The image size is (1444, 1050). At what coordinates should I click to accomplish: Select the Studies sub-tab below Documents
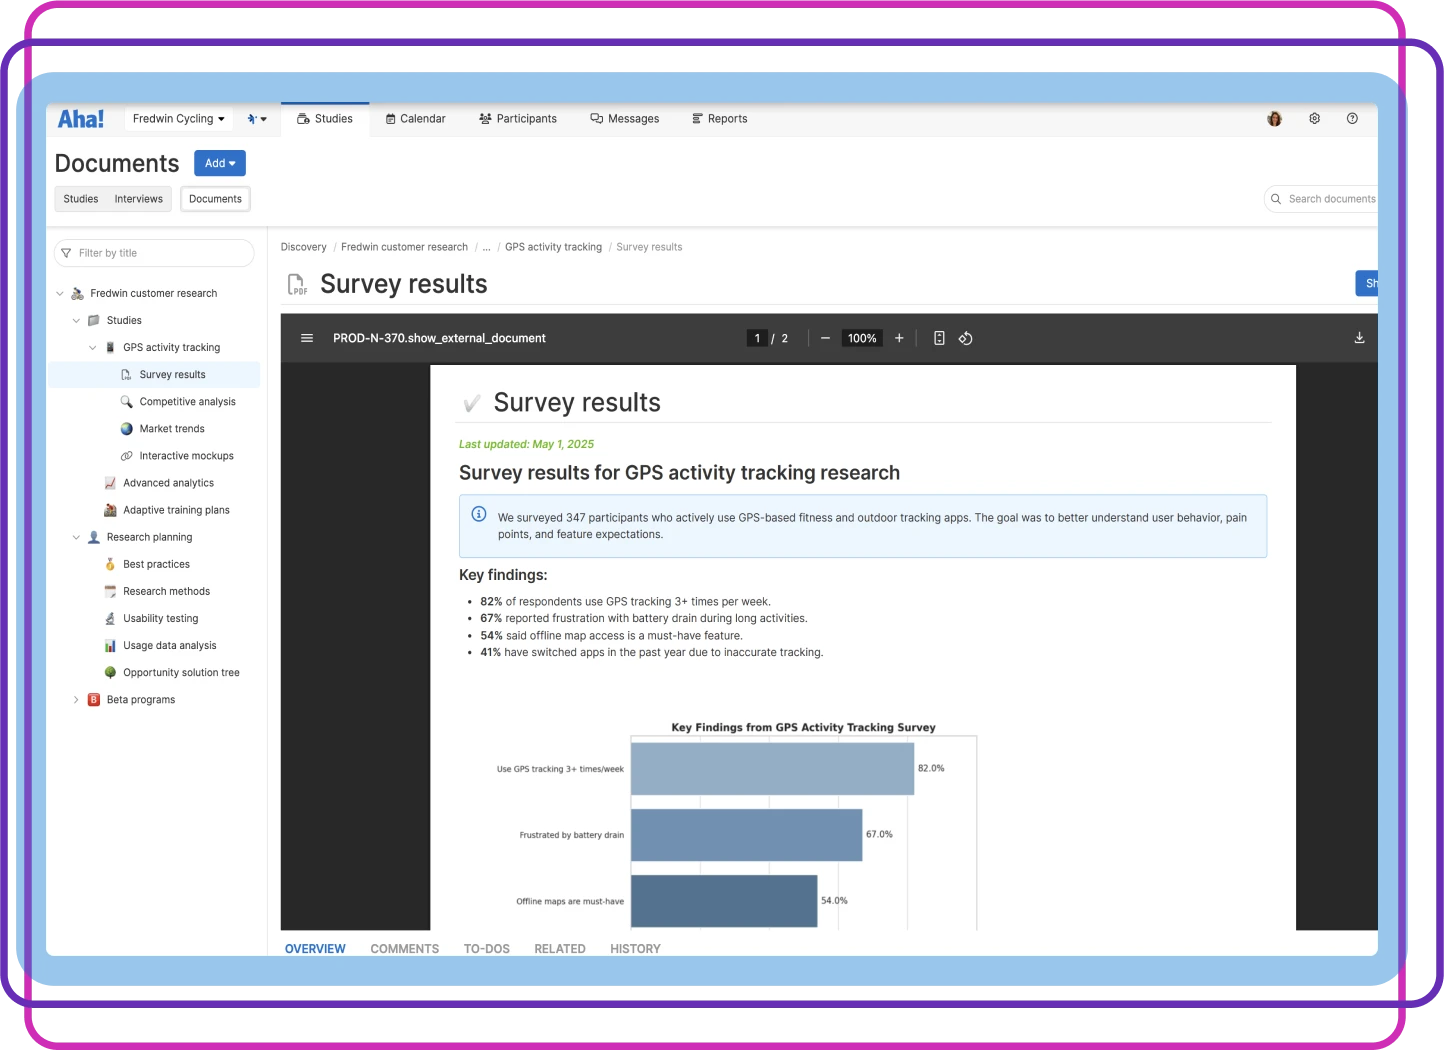coord(81,199)
